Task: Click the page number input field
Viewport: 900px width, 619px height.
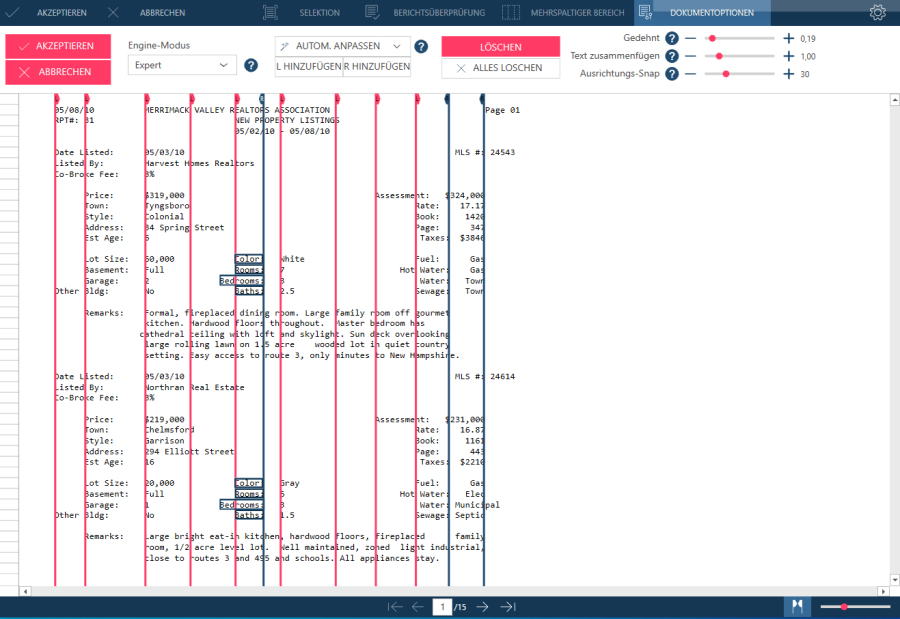Action: tap(442, 607)
